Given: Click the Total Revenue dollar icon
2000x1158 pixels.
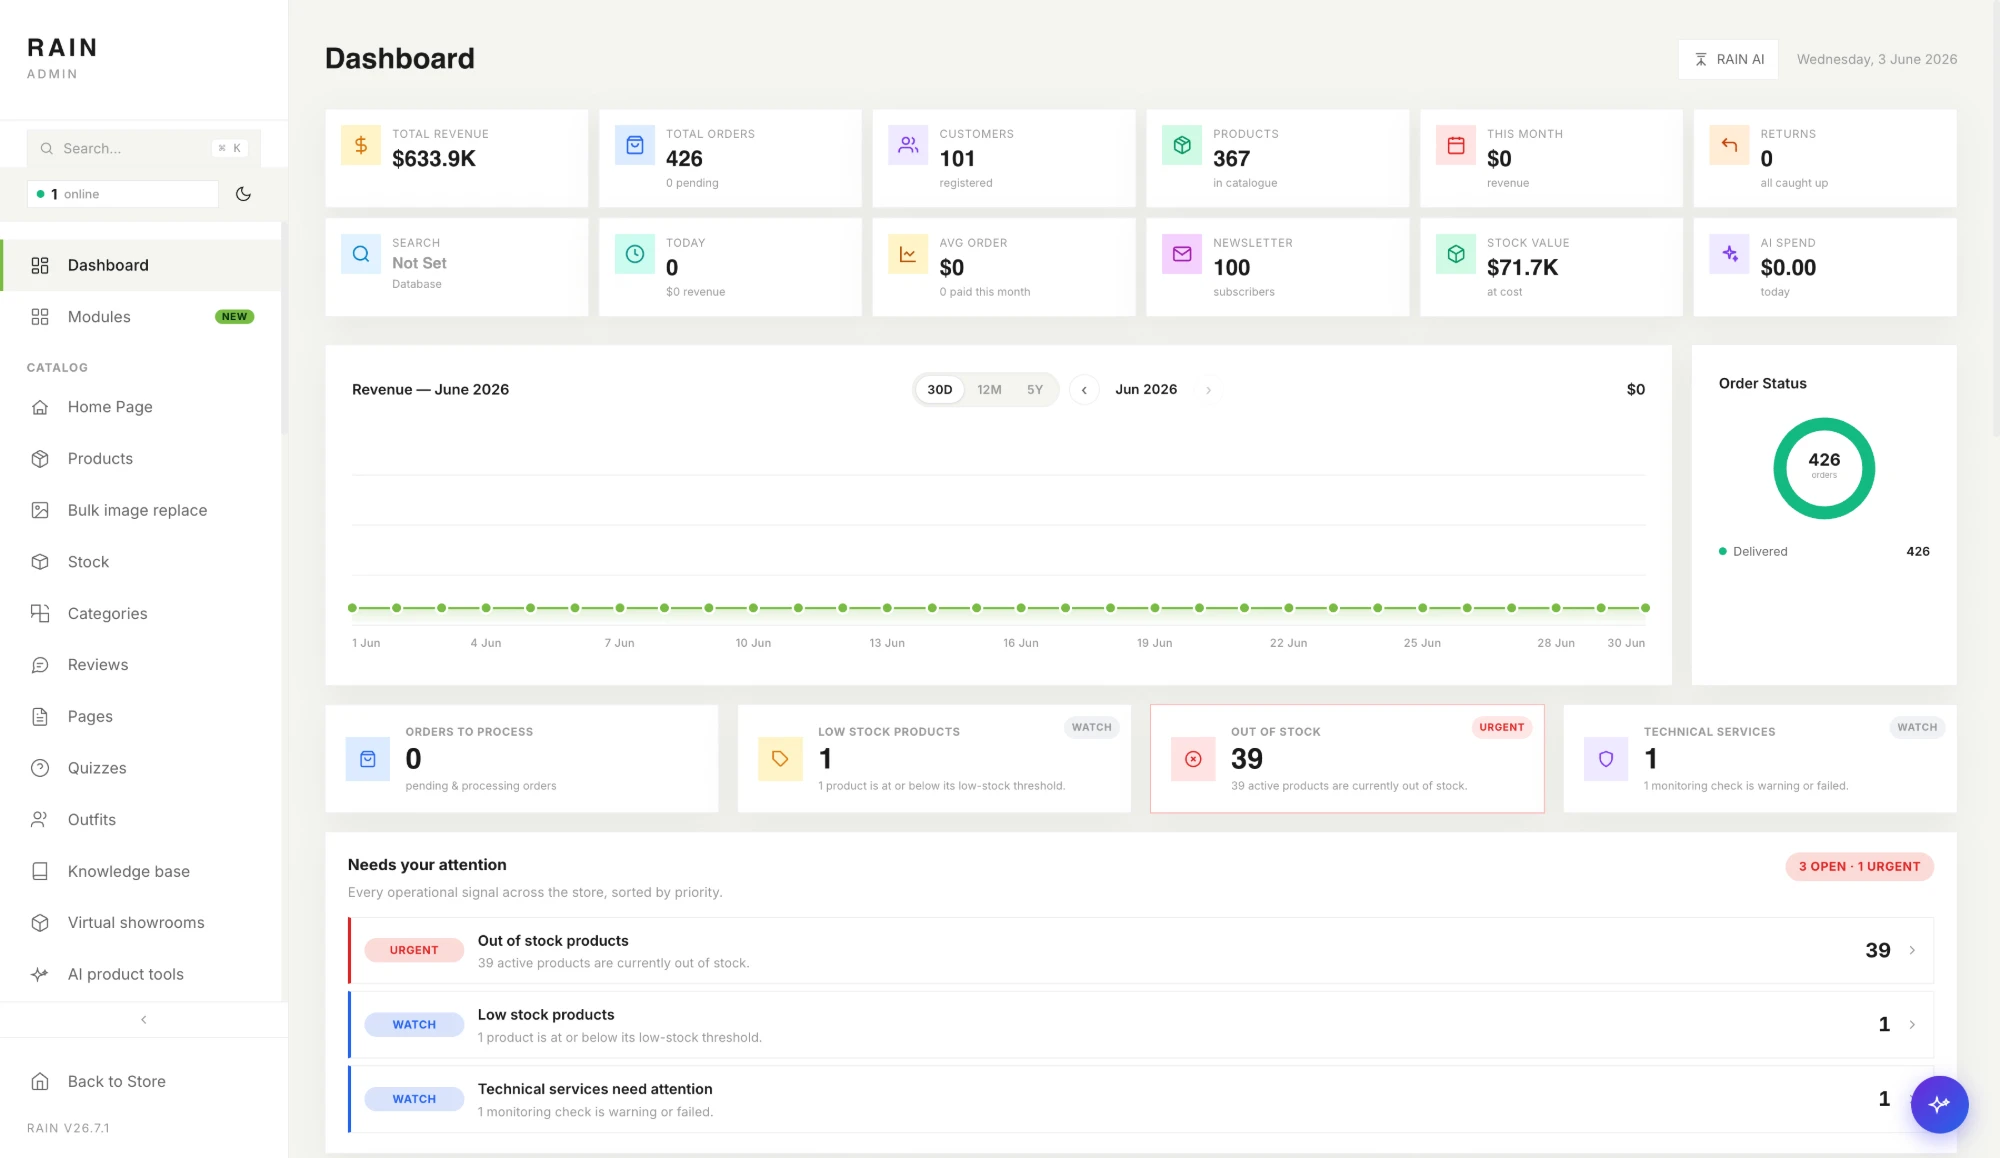Looking at the screenshot, I should (361, 145).
